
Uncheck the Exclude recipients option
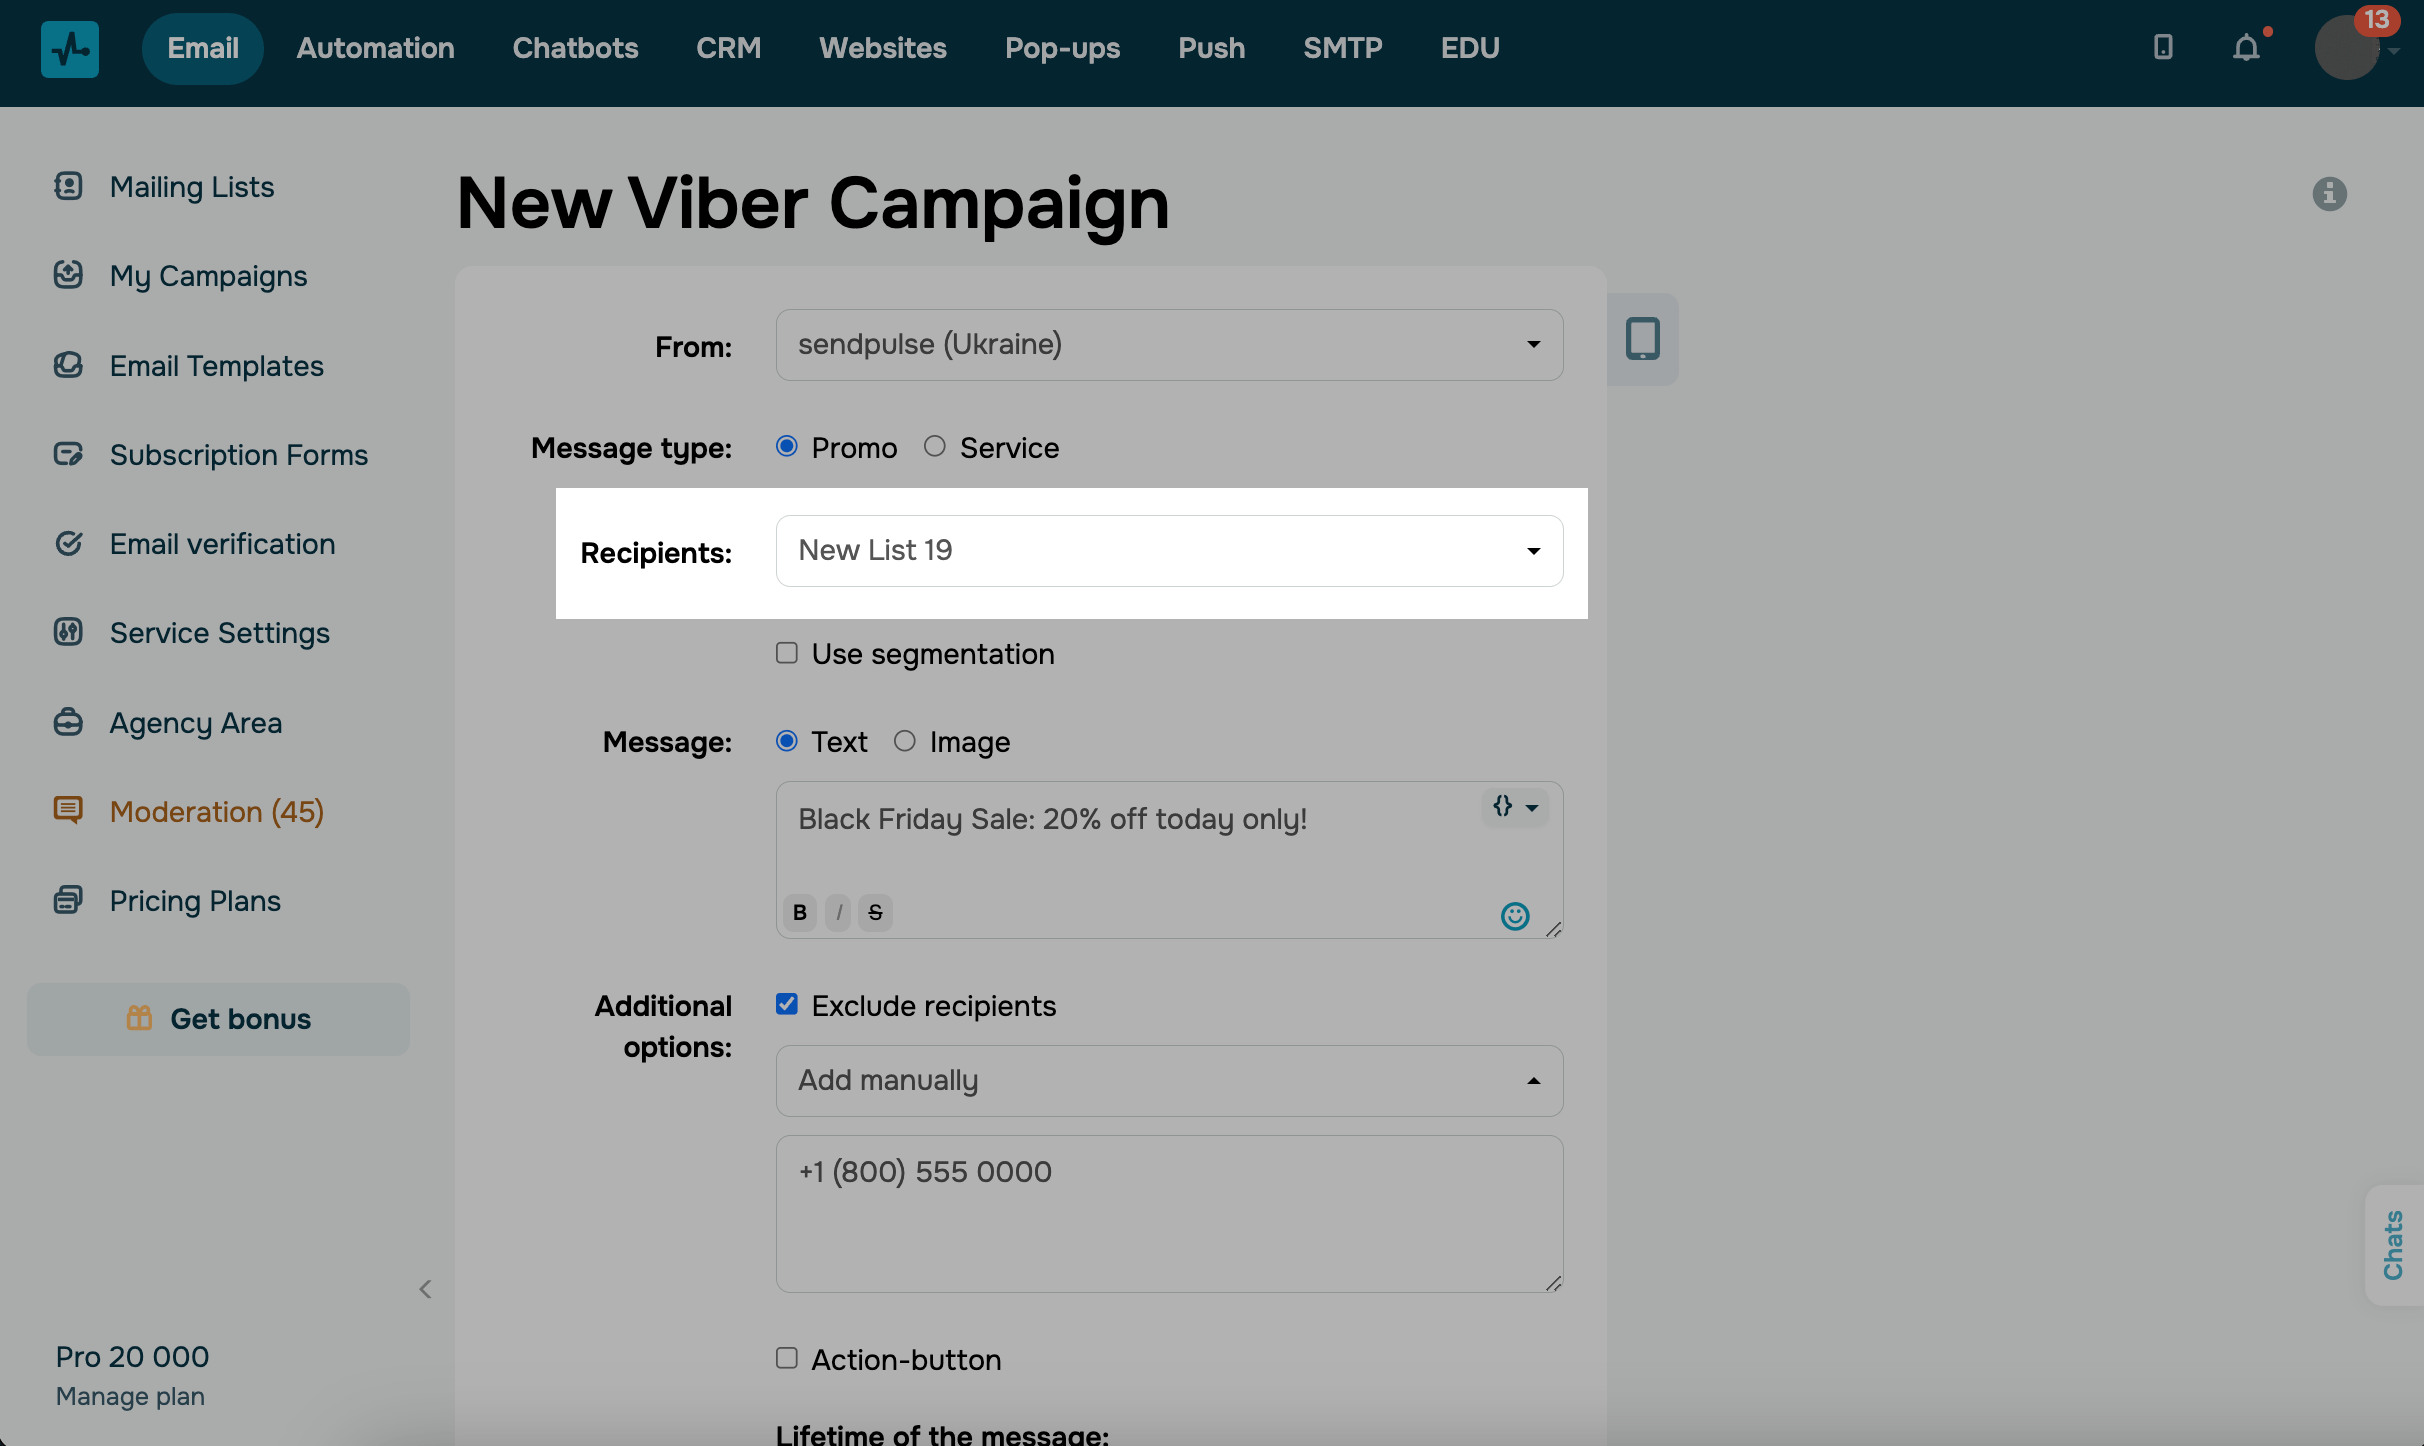[x=787, y=1004]
